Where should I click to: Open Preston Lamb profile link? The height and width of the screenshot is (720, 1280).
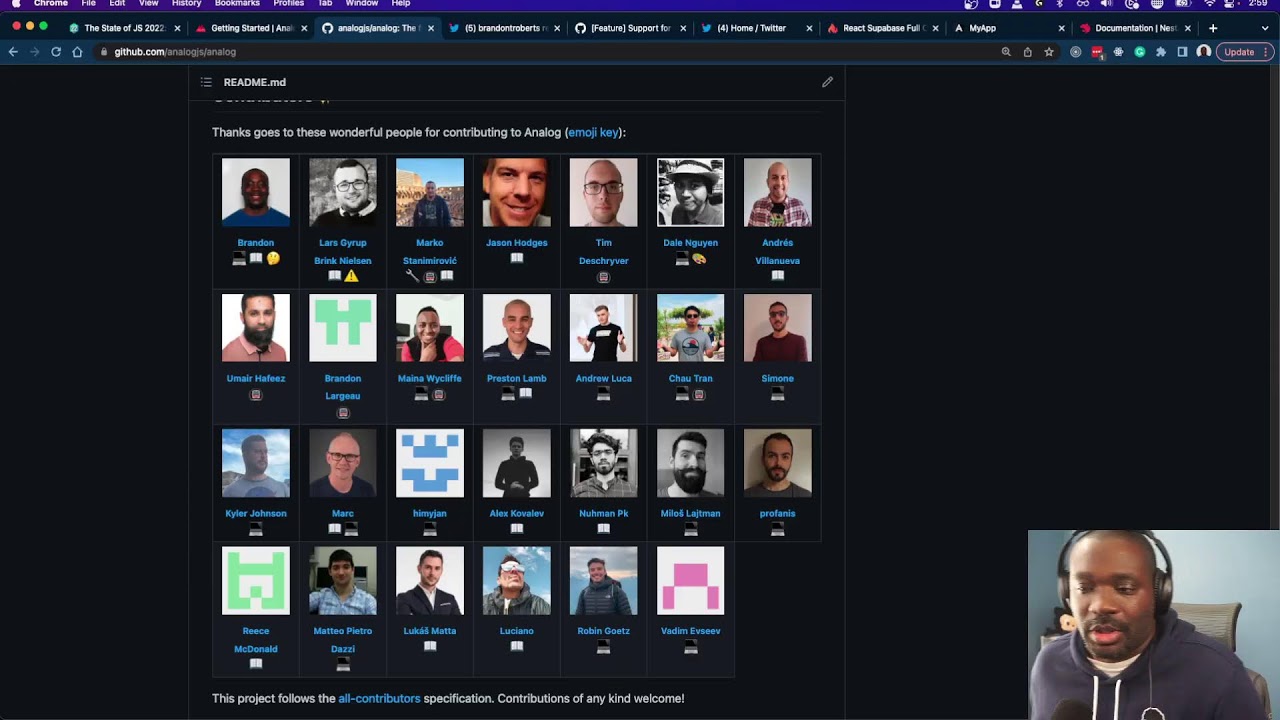coord(517,379)
